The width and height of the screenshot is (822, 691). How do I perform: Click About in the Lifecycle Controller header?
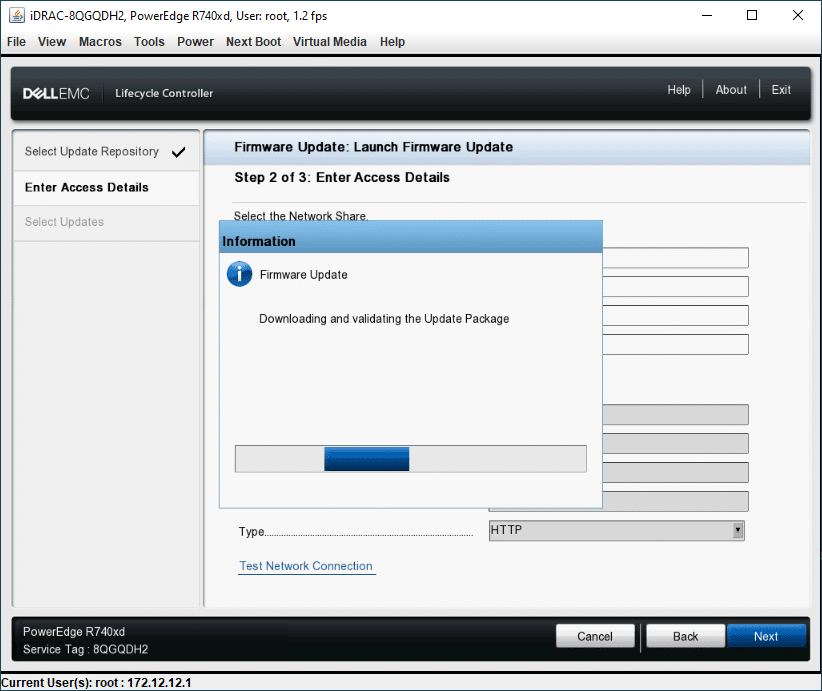tap(731, 90)
